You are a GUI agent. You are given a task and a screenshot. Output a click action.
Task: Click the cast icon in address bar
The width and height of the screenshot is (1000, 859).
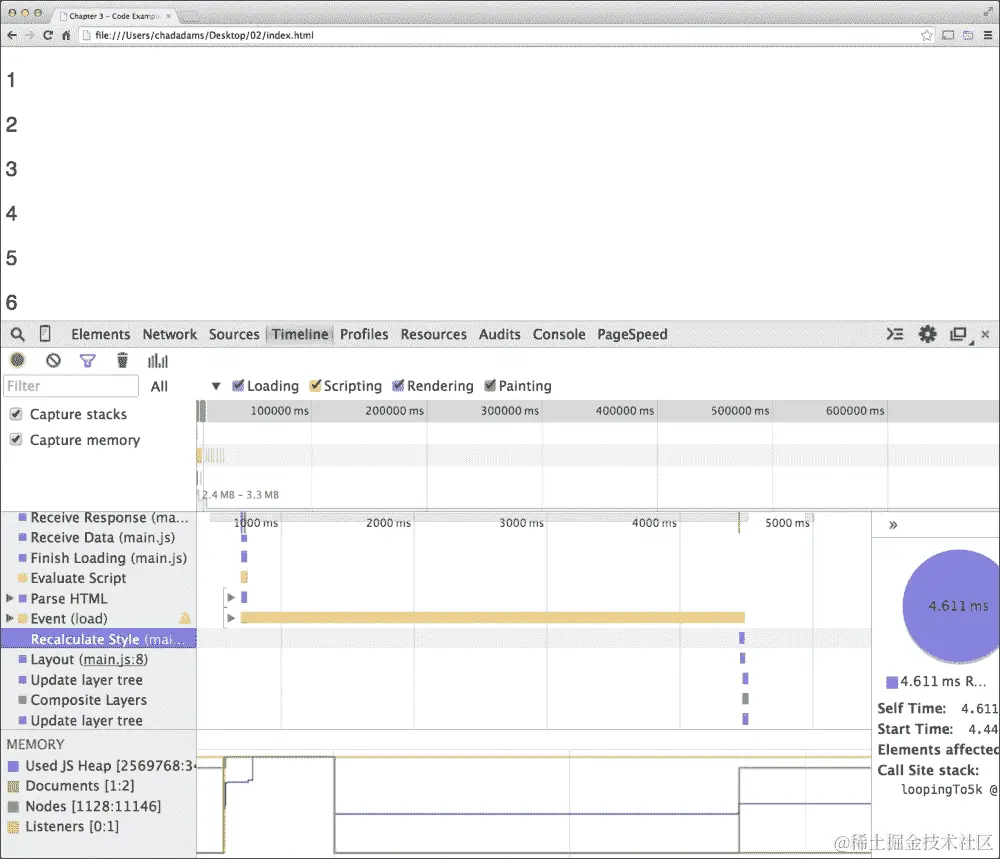[948, 35]
